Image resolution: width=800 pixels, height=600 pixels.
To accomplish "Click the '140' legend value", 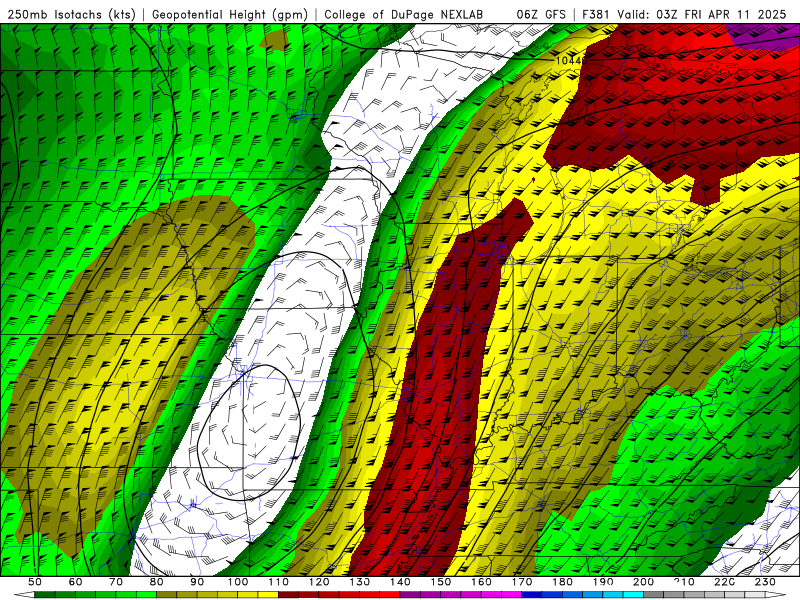I will coord(400,582).
